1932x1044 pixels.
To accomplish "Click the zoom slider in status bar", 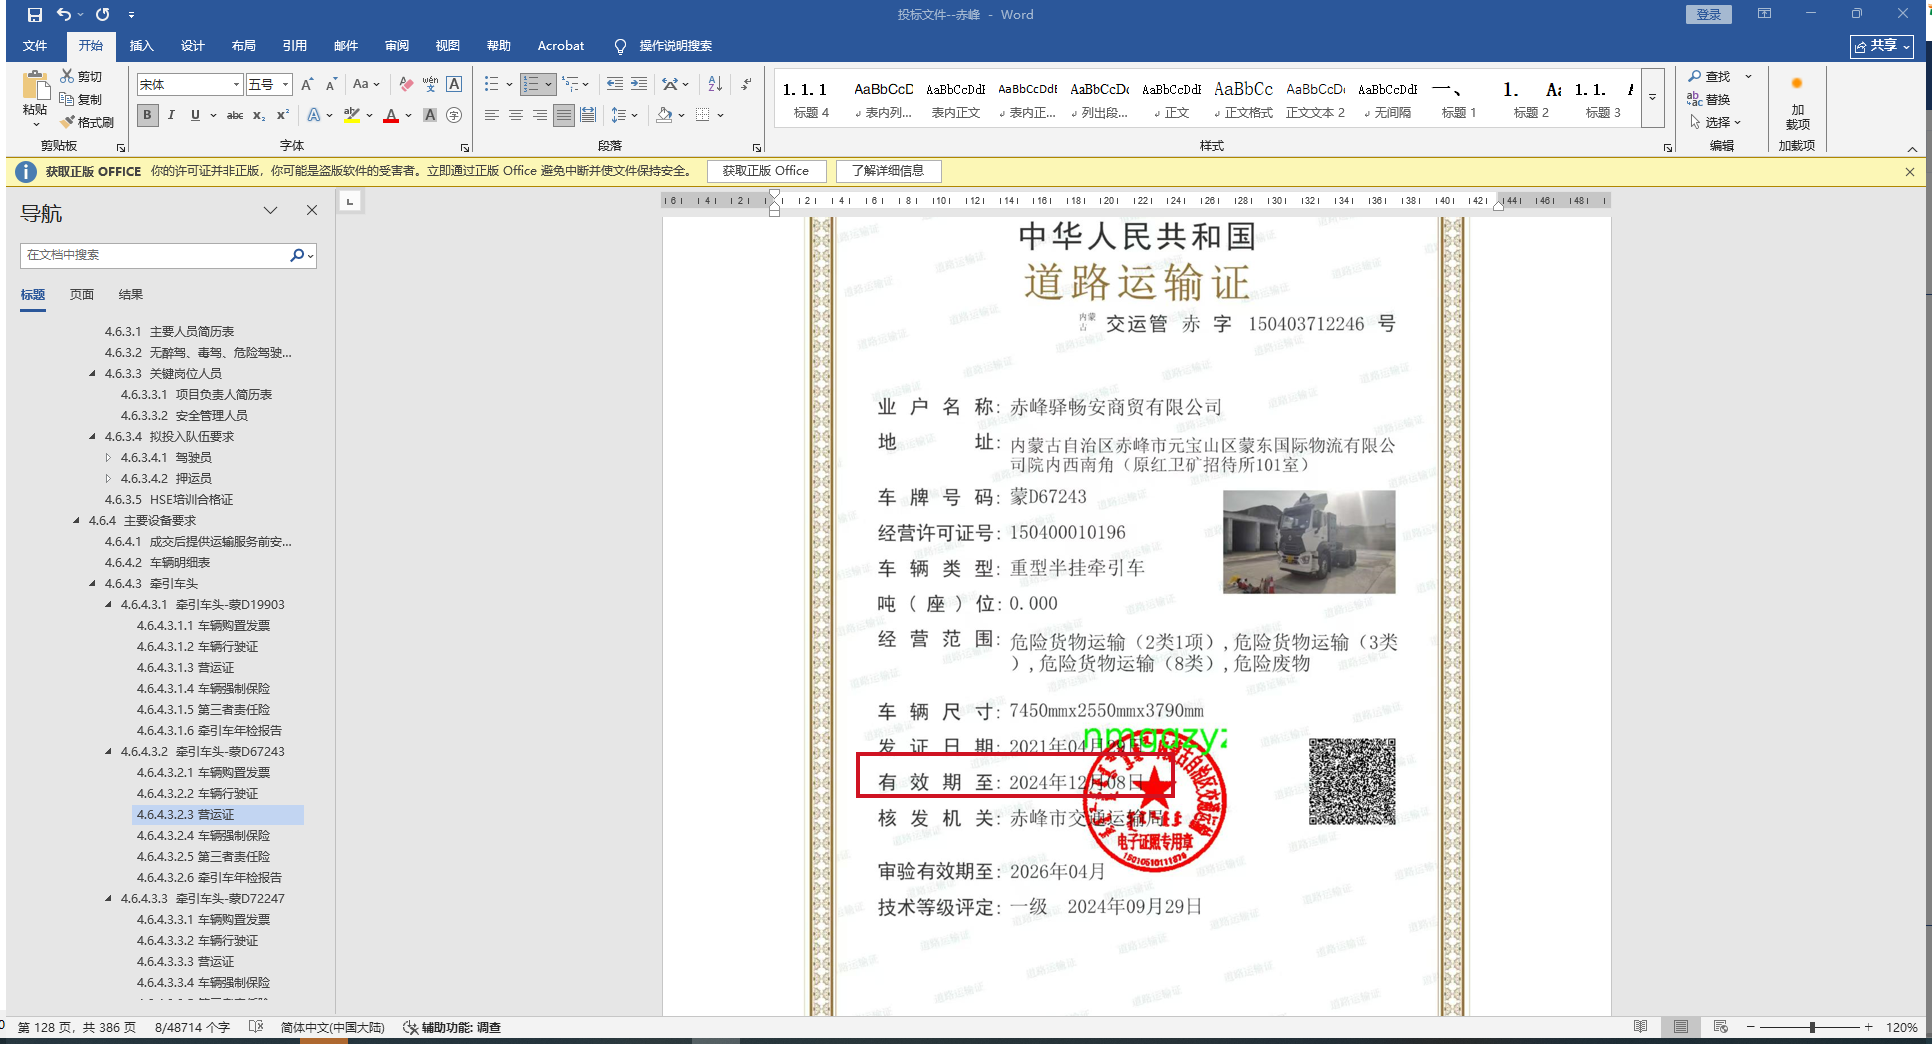I will [x=1811, y=1027].
